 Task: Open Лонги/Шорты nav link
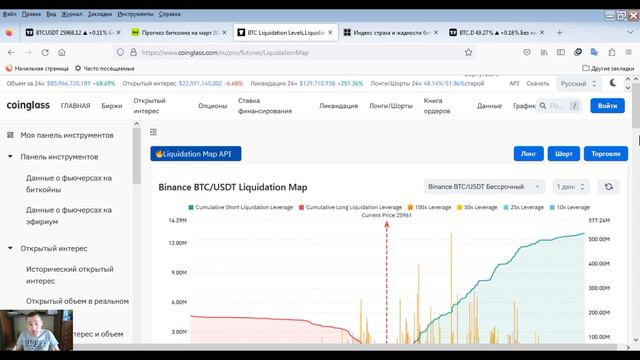point(391,106)
